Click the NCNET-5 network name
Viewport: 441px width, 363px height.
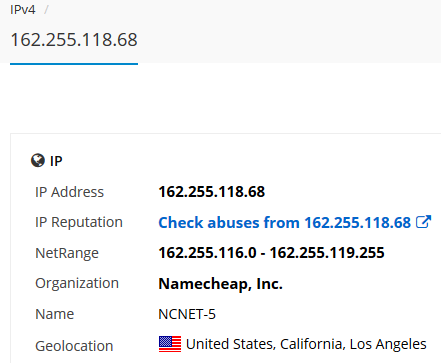[x=187, y=314]
